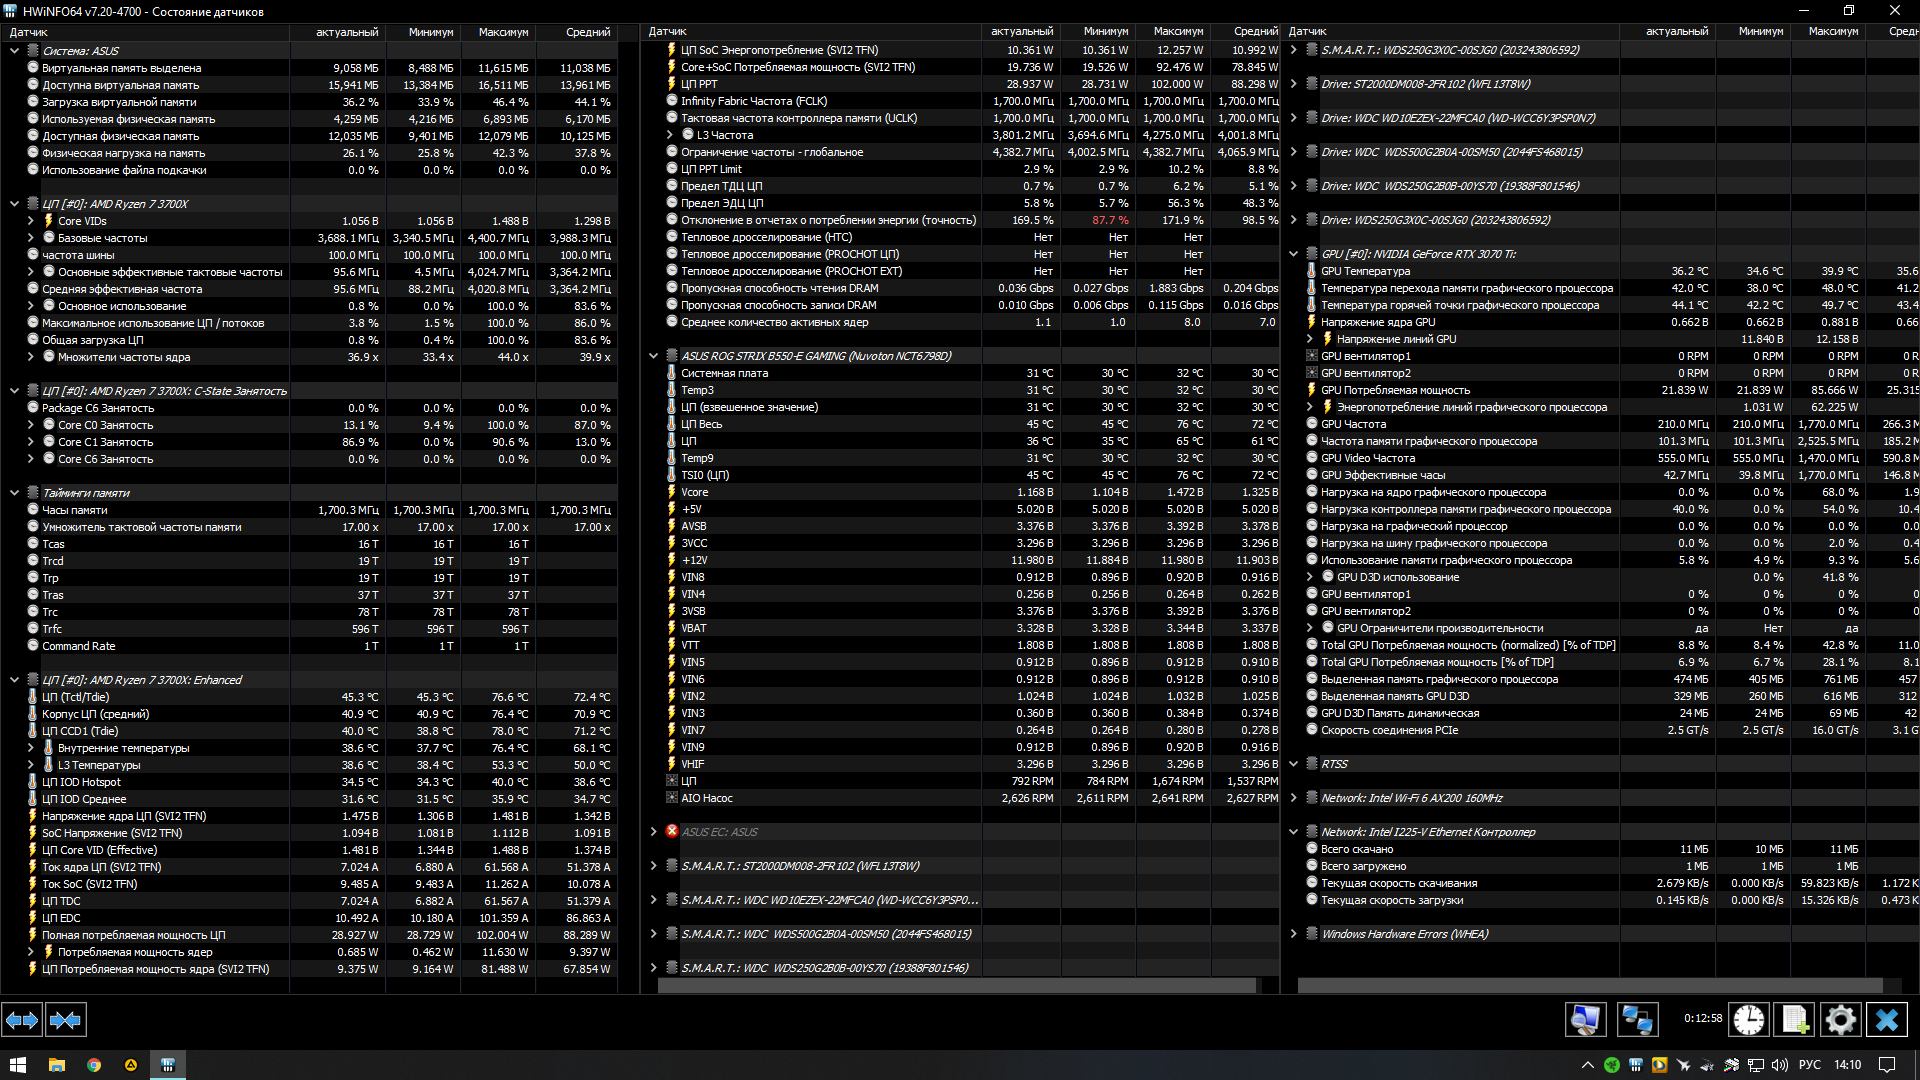Click the expand layout arrows button
The width and height of the screenshot is (1920, 1080).
tap(22, 1020)
